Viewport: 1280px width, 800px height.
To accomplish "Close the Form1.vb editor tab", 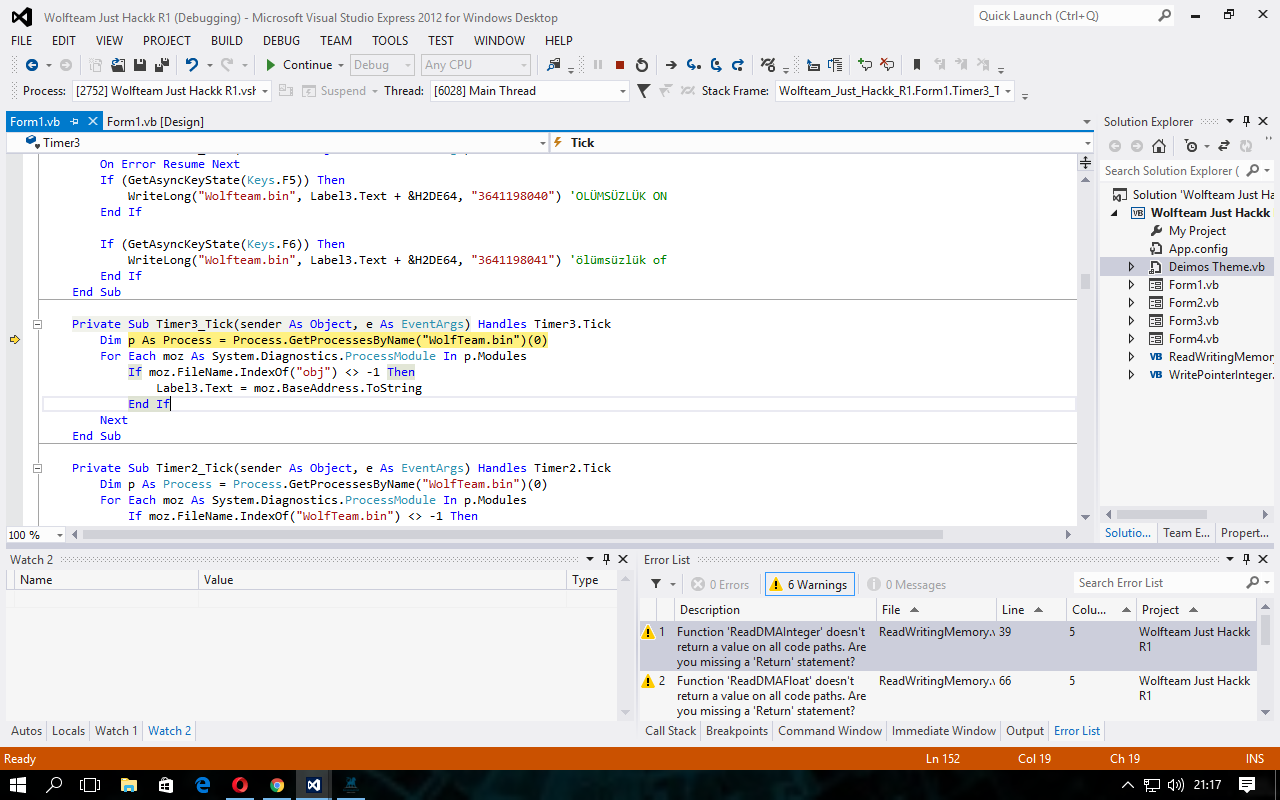I will (93, 122).
